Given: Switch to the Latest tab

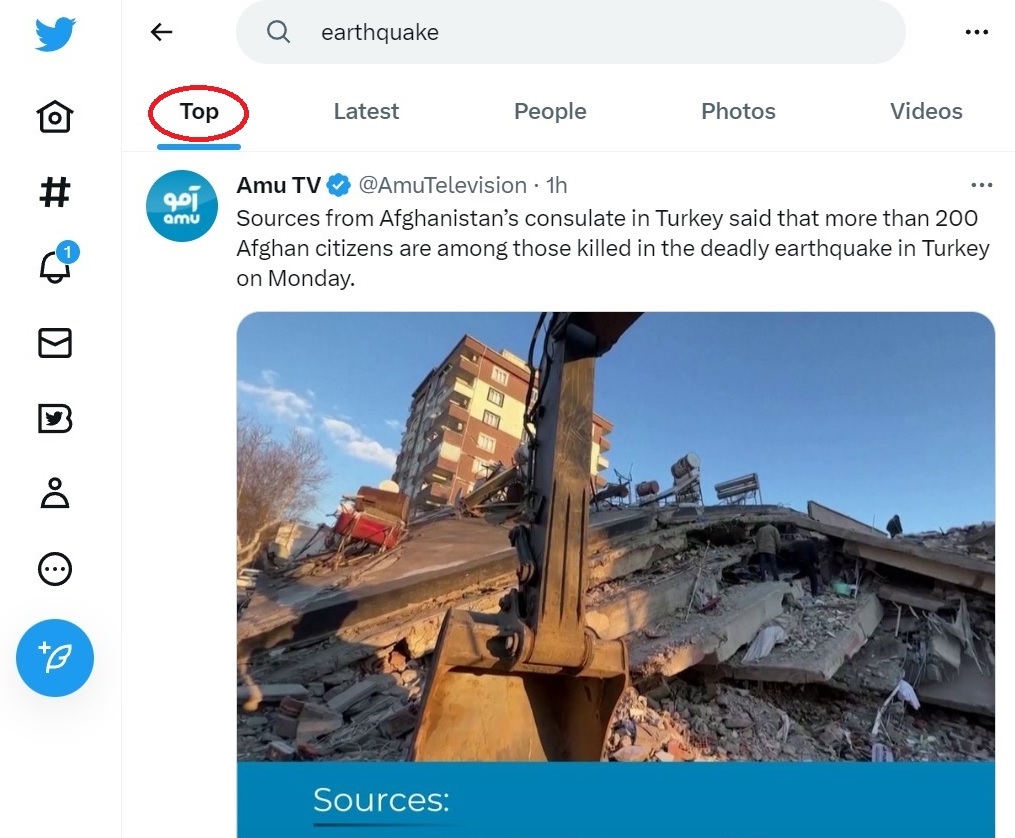Looking at the screenshot, I should [366, 112].
